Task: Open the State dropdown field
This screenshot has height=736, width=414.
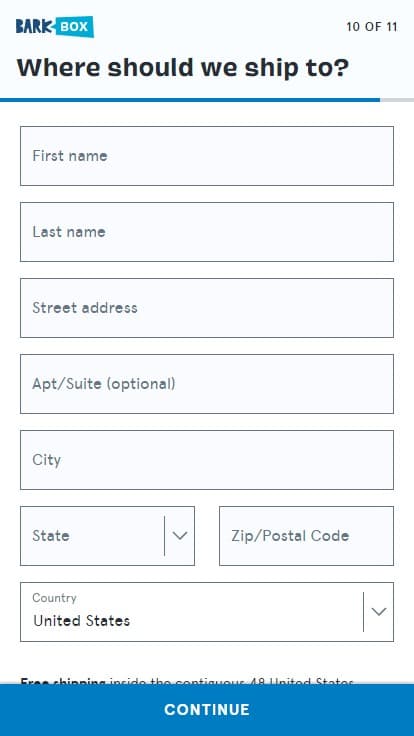Action: point(107,536)
